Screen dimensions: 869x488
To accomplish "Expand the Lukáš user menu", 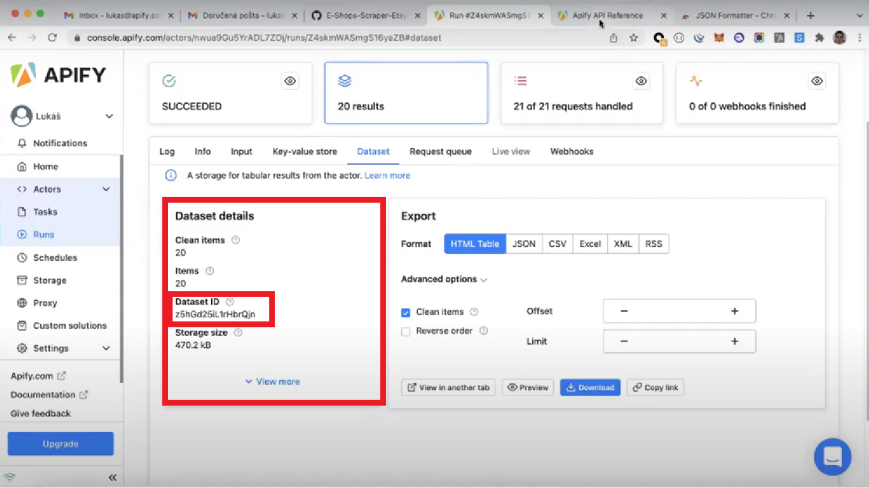I will point(109,116).
